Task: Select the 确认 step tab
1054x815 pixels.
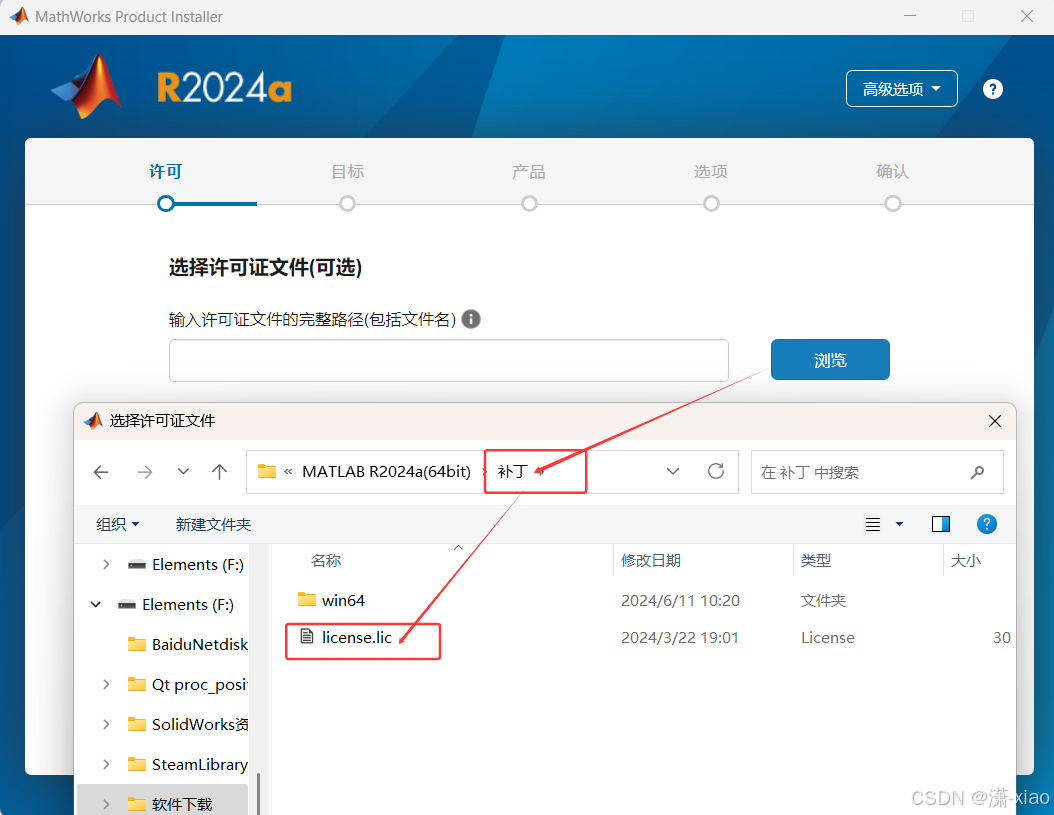Action: point(893,171)
